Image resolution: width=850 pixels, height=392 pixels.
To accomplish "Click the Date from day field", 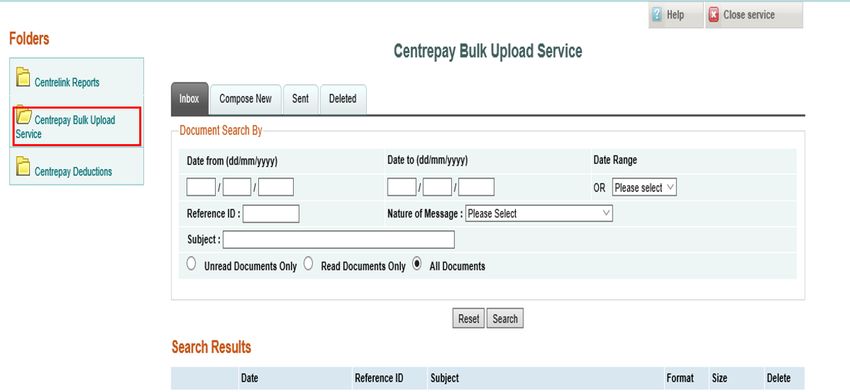I will [x=201, y=187].
